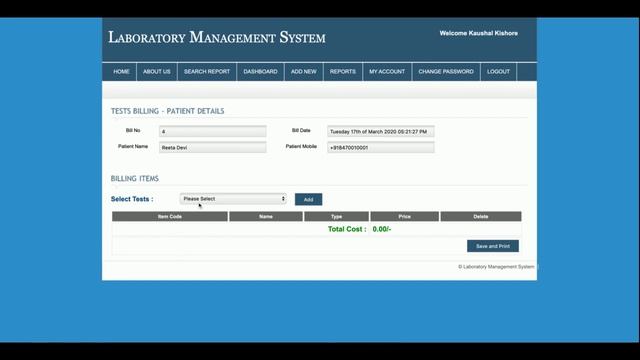Click the Laboratory Management System title
Screen dimensions: 640x360
click(x=217, y=38)
